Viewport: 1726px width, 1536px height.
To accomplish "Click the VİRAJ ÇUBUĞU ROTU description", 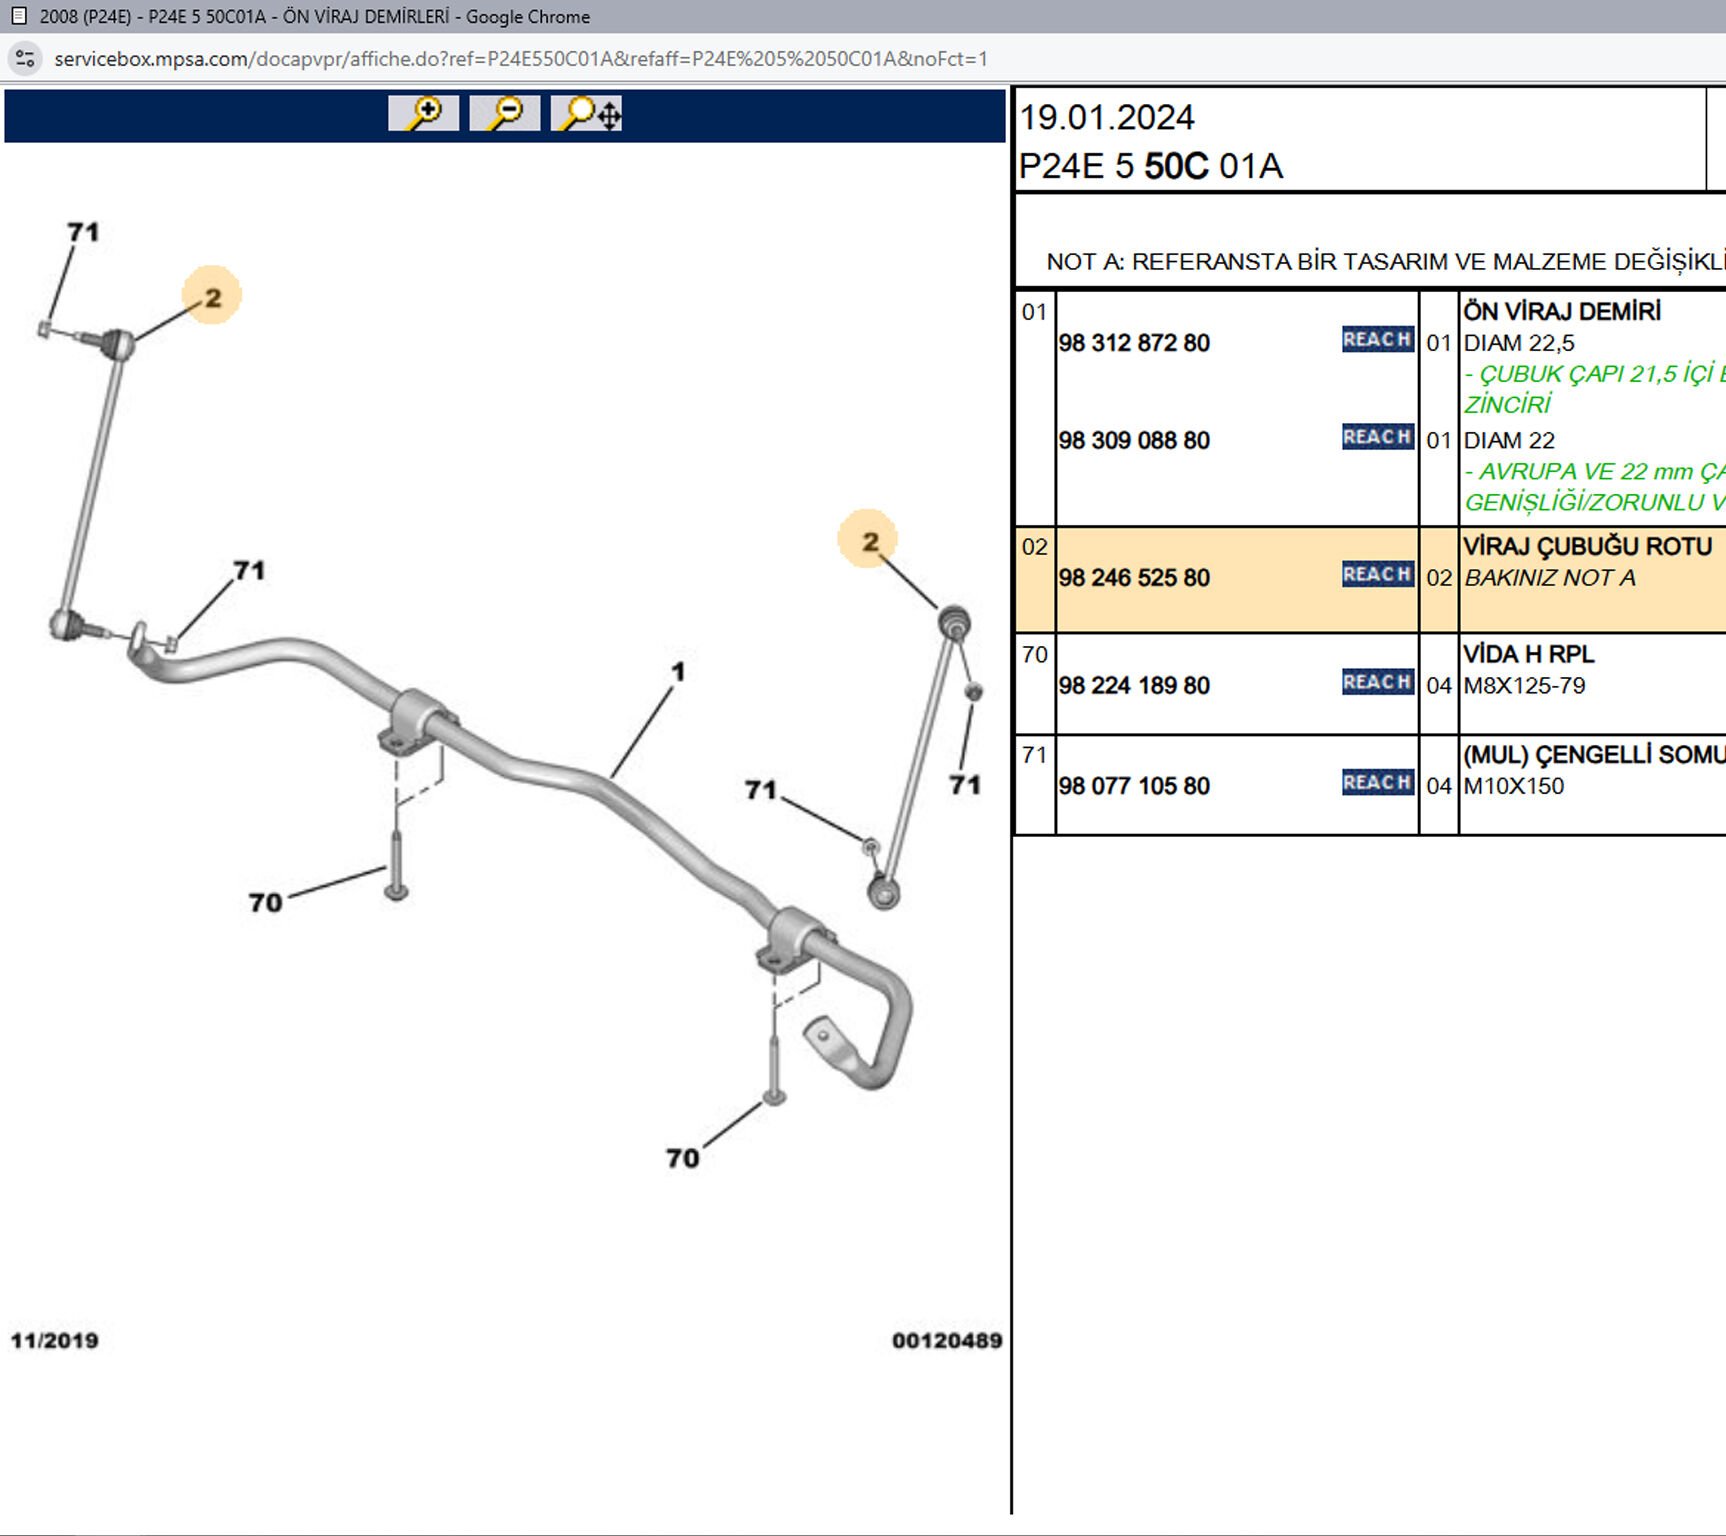I will 1587,547.
